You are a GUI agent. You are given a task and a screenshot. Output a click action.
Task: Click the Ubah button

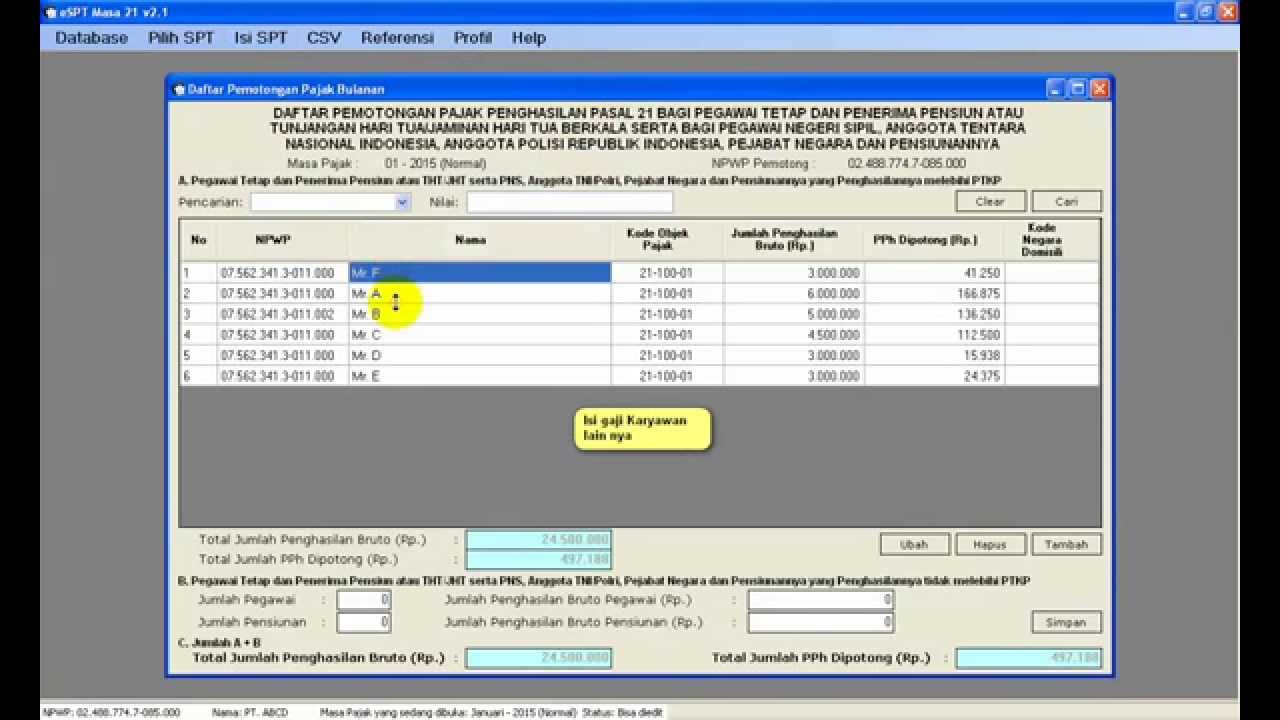914,545
